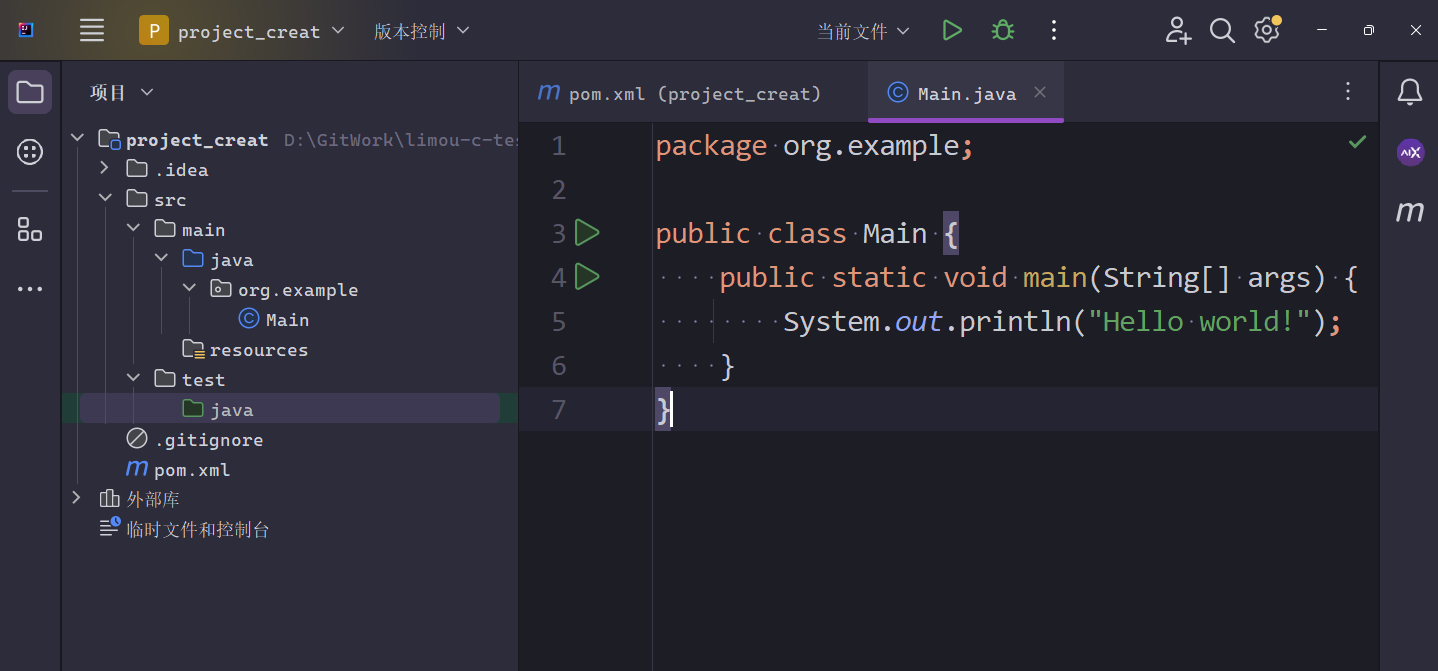Close the Main.java tab
The width and height of the screenshot is (1438, 671).
click(x=1040, y=92)
